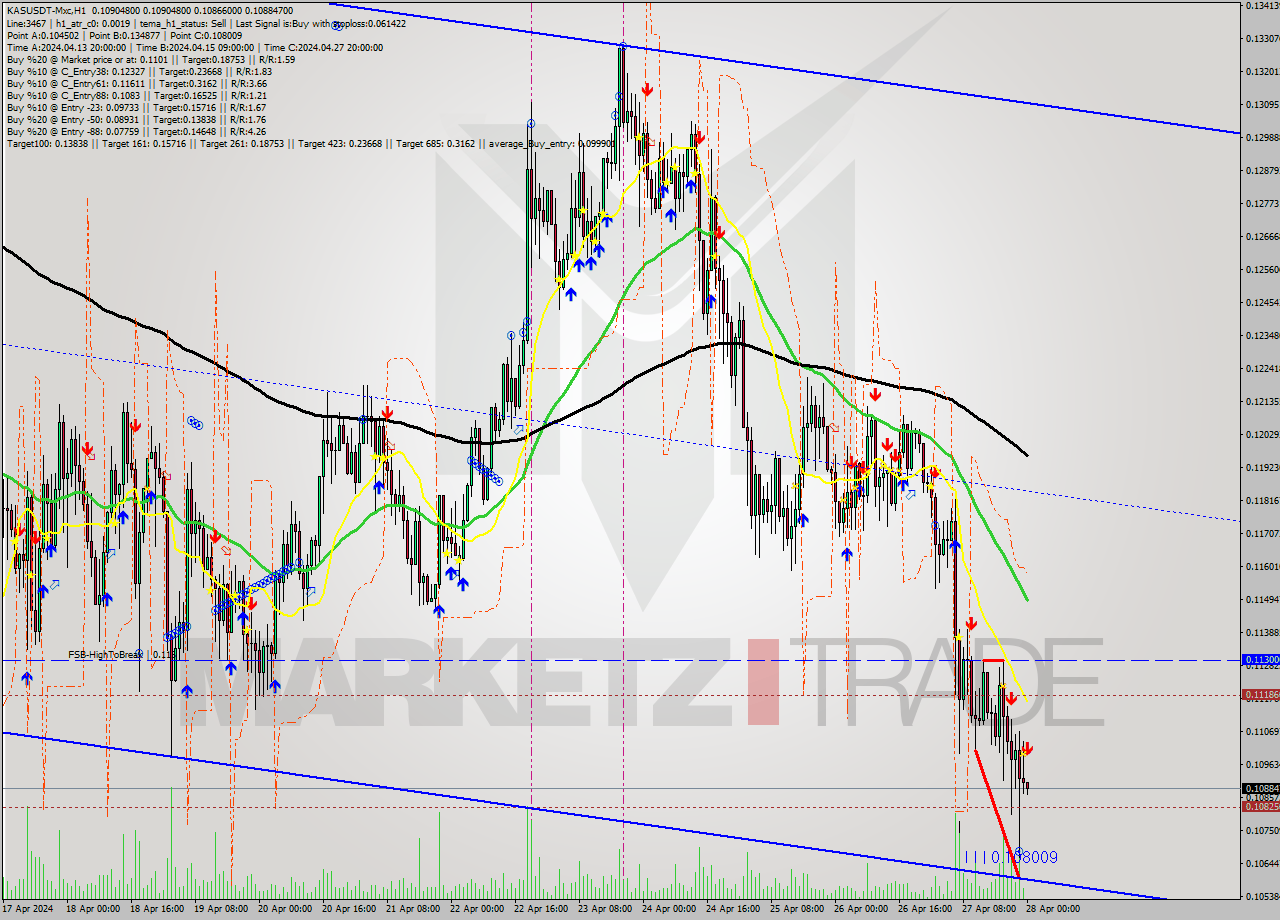Click the '21 Apr 08:00' time axis label
This screenshot has height=920, width=1280.
[x=413, y=910]
